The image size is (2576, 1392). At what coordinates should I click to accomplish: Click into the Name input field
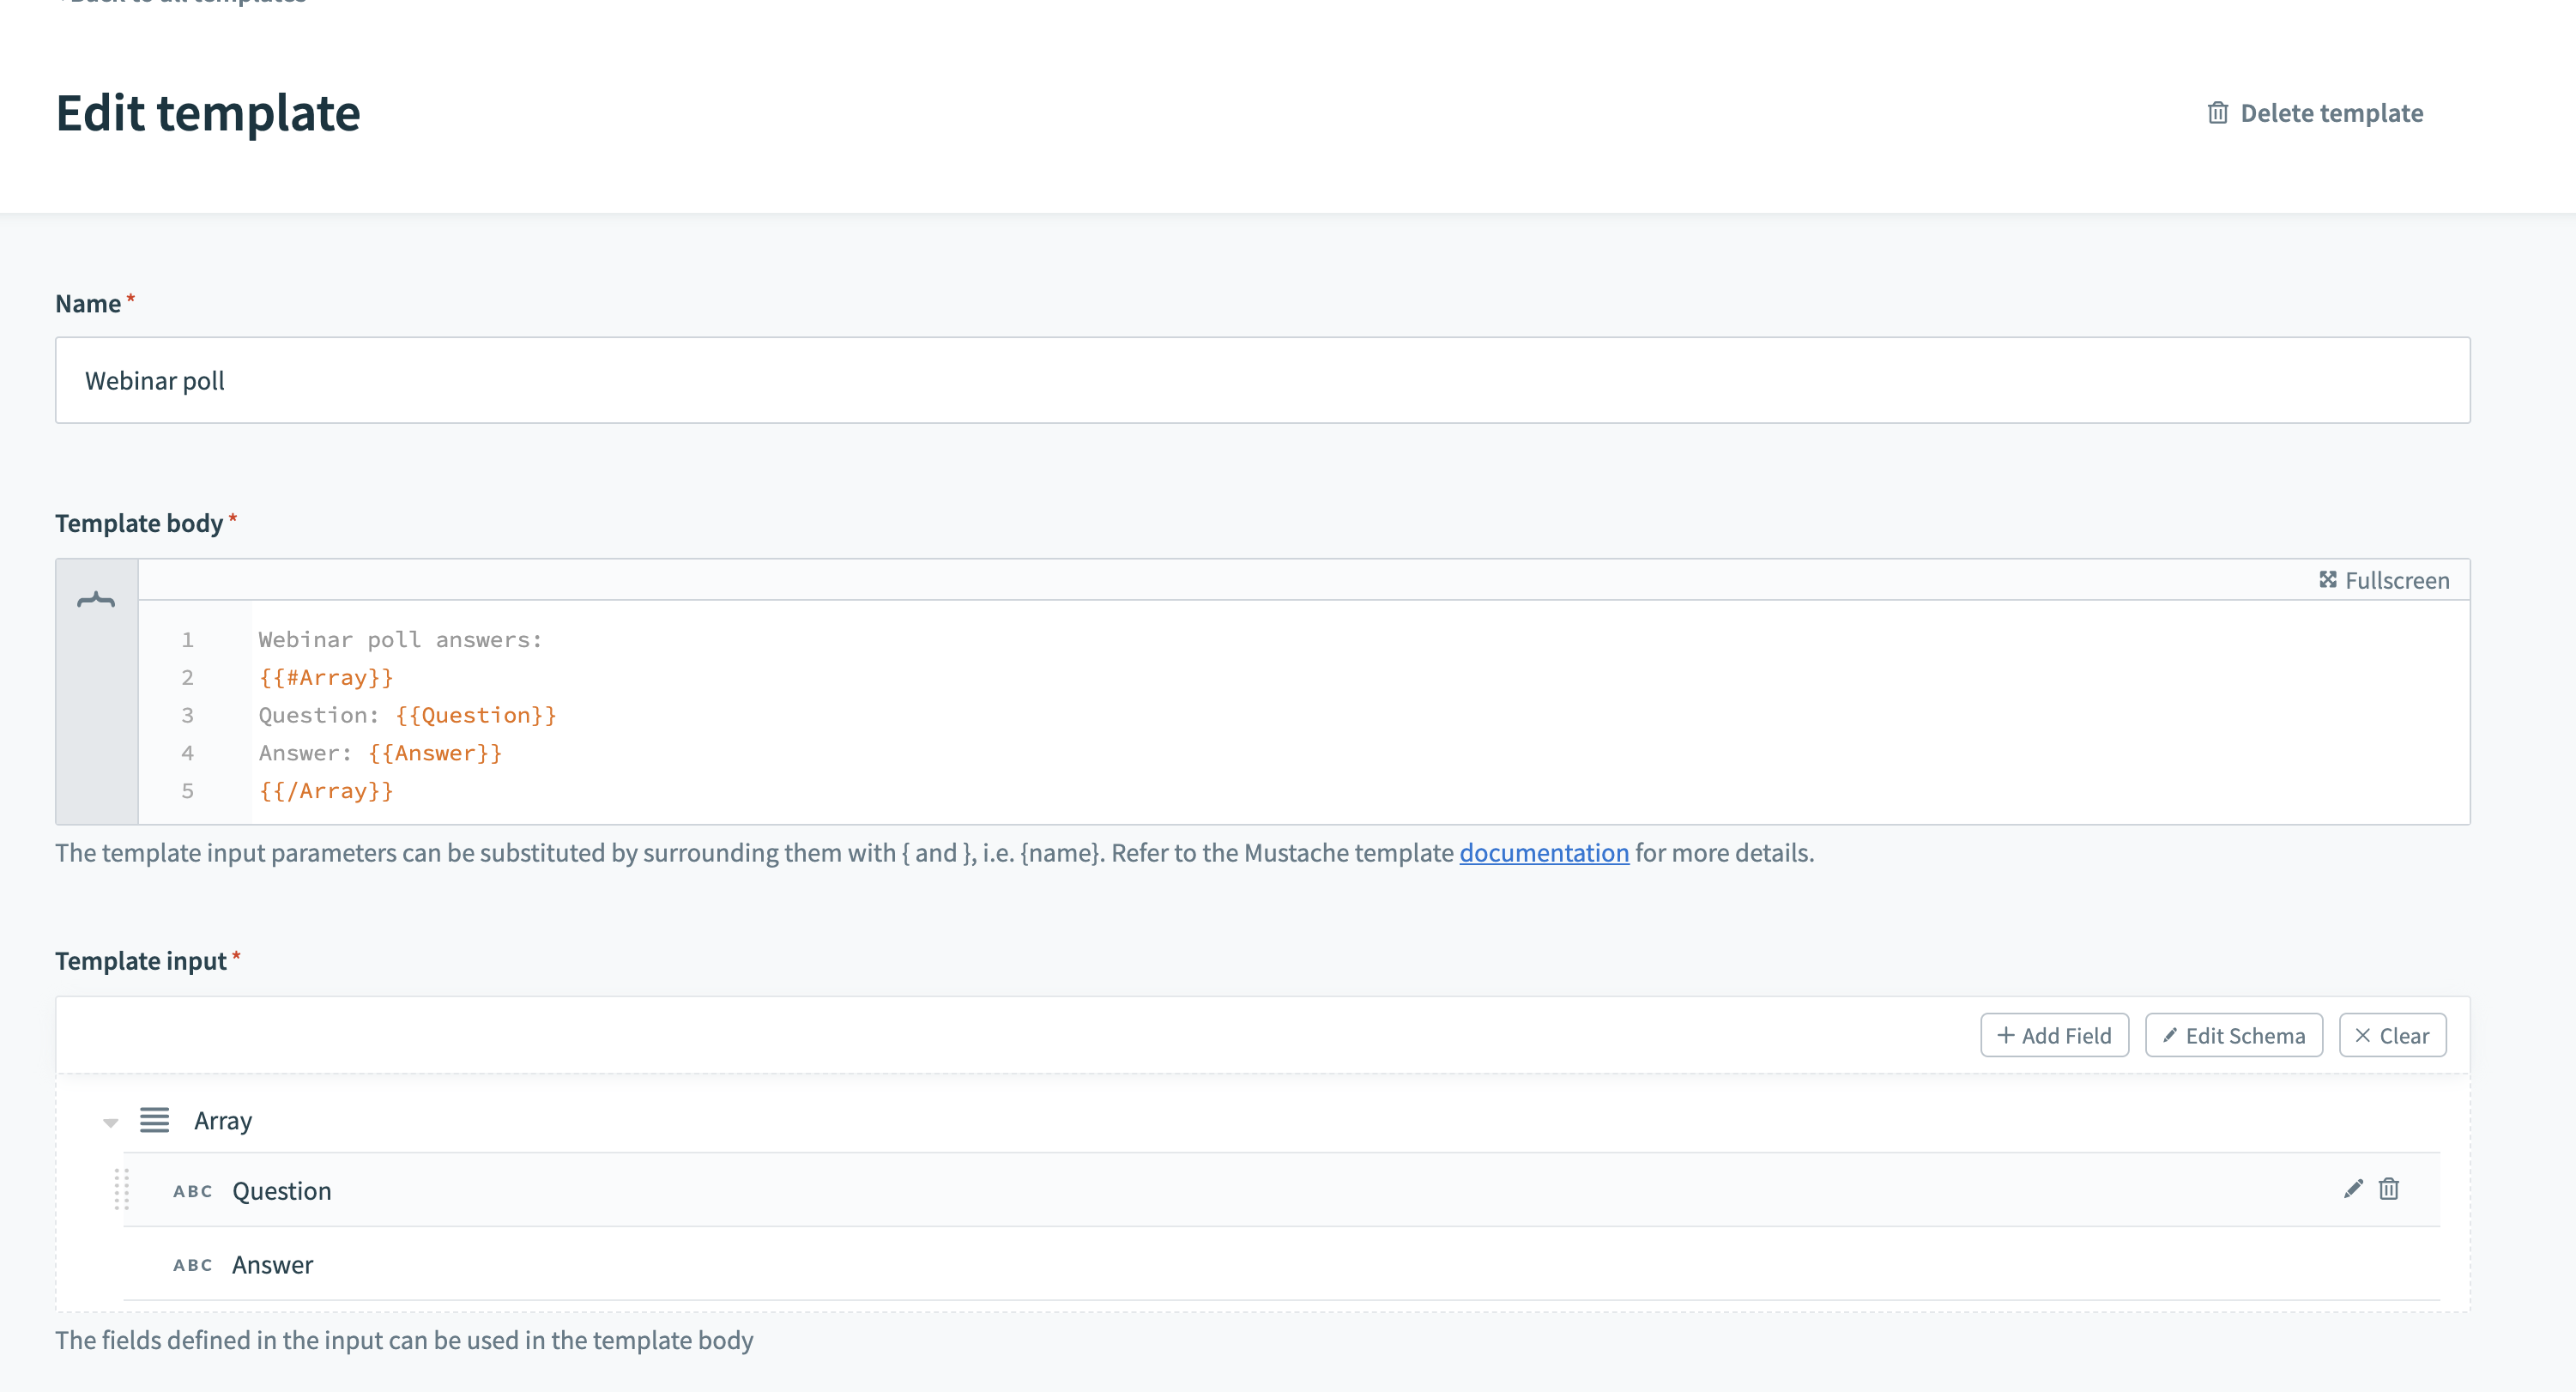pyautogui.click(x=1262, y=381)
